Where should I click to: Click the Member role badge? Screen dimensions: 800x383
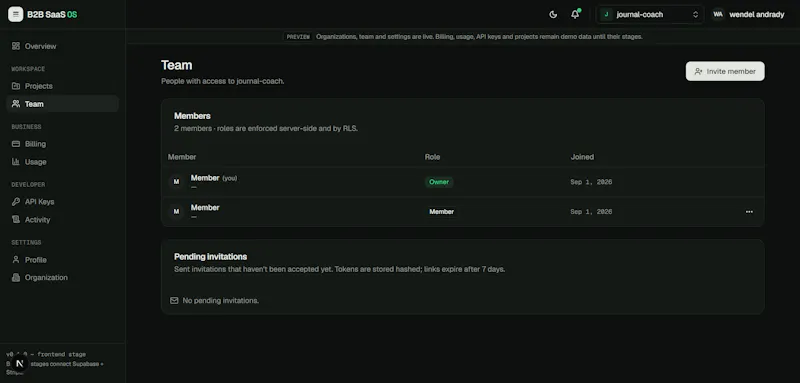tap(441, 212)
